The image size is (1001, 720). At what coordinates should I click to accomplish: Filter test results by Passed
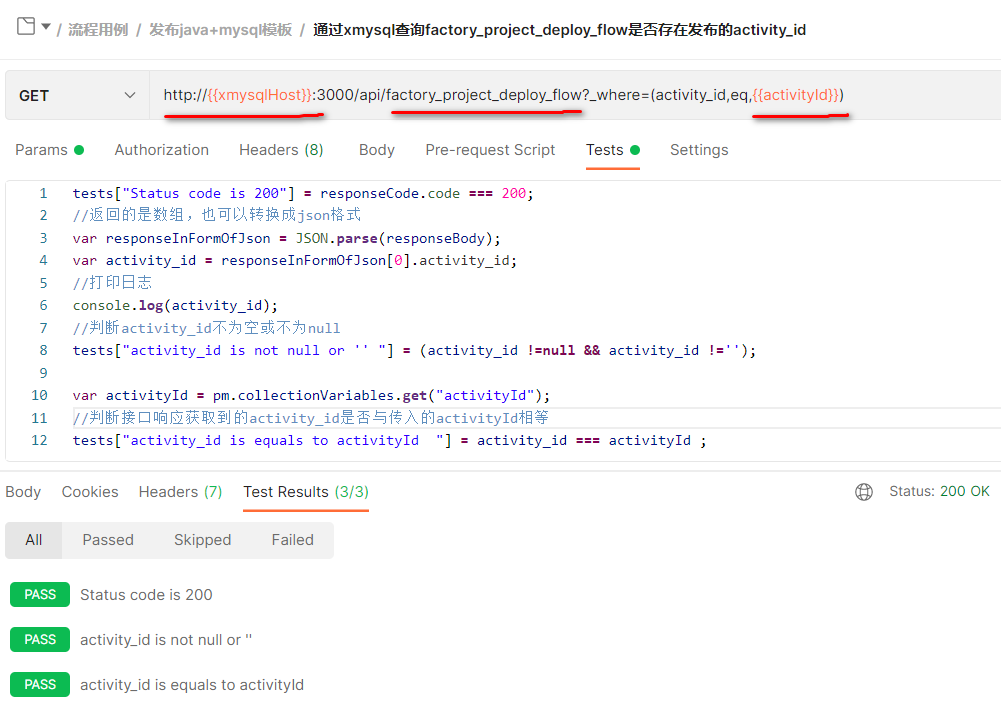[x=108, y=540]
